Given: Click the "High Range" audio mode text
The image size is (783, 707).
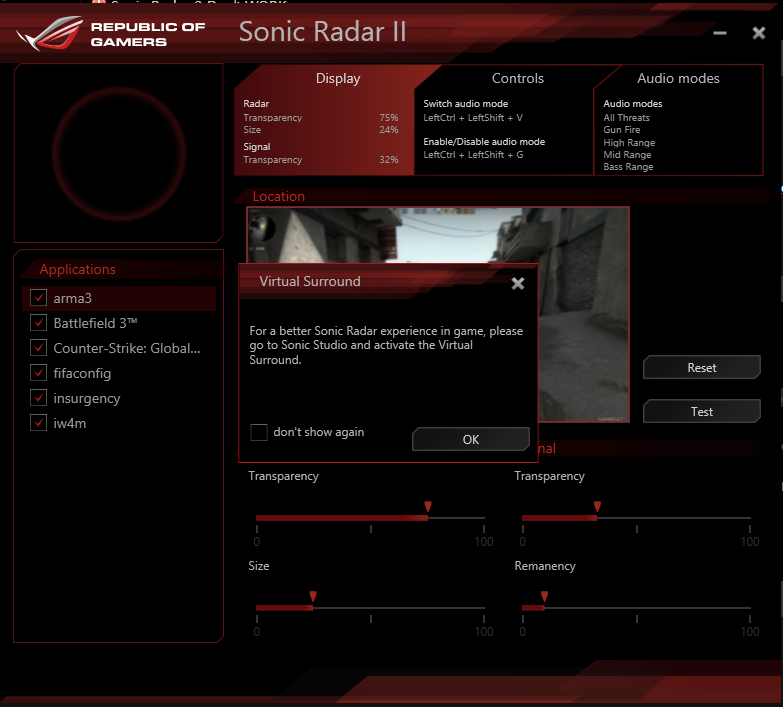Looking at the screenshot, I should tap(629, 143).
